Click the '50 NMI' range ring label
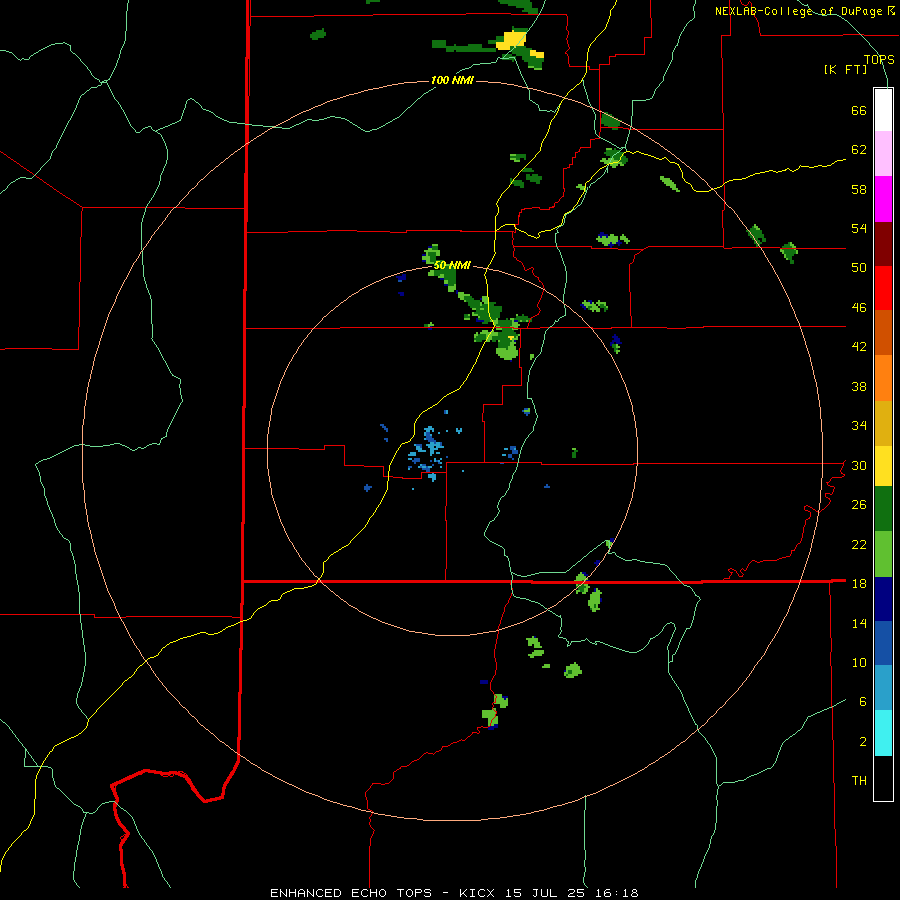 pyautogui.click(x=452, y=265)
